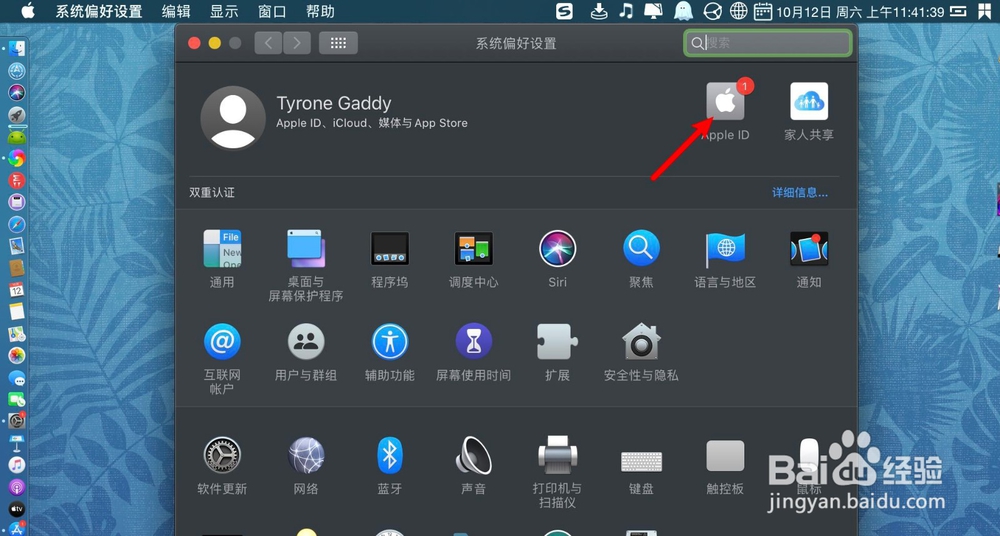Go forward with the right arrow button
The image size is (1000, 536).
click(x=297, y=43)
